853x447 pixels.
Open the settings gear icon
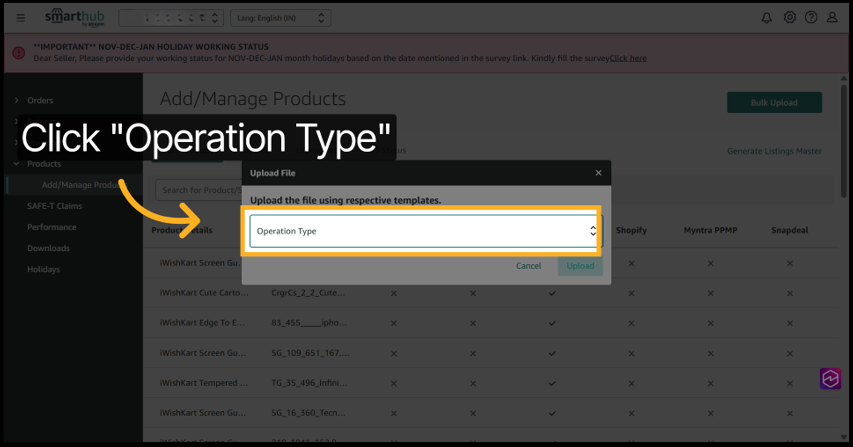pyautogui.click(x=789, y=18)
